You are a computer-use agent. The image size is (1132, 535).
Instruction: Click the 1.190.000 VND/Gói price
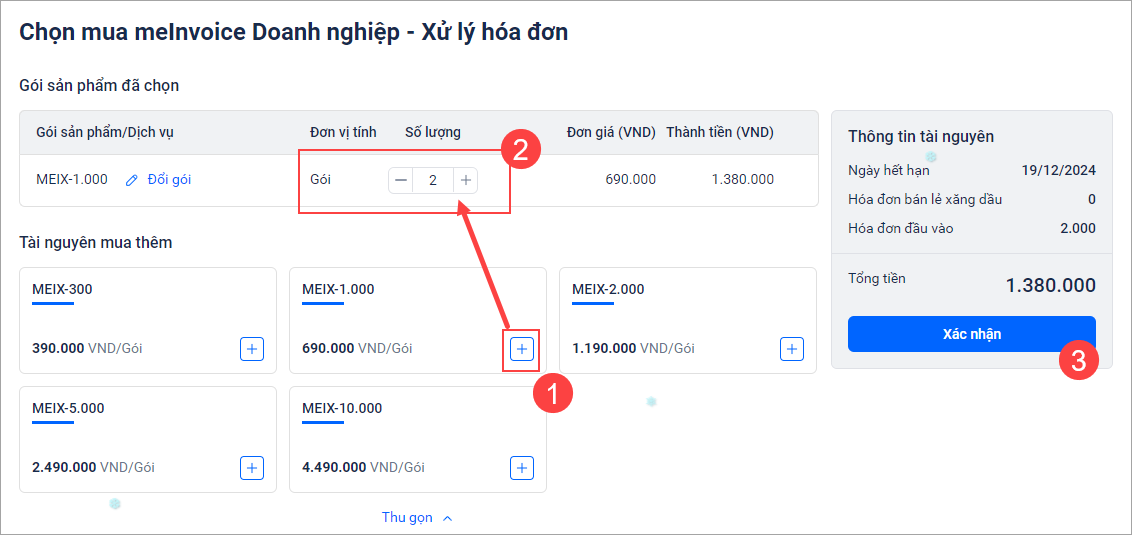click(x=633, y=349)
